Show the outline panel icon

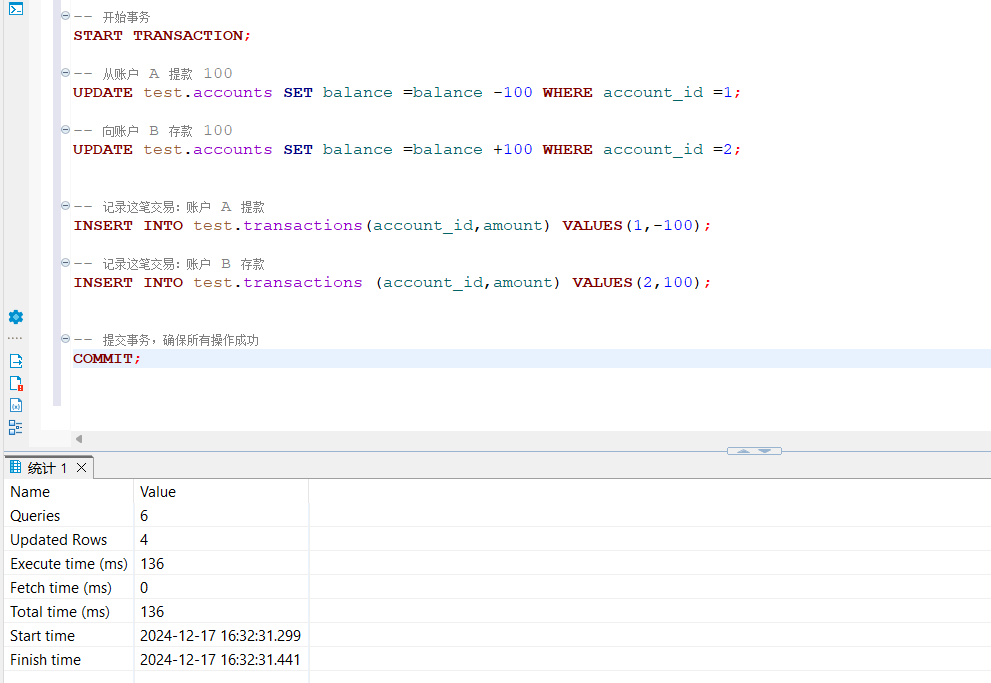tap(16, 427)
